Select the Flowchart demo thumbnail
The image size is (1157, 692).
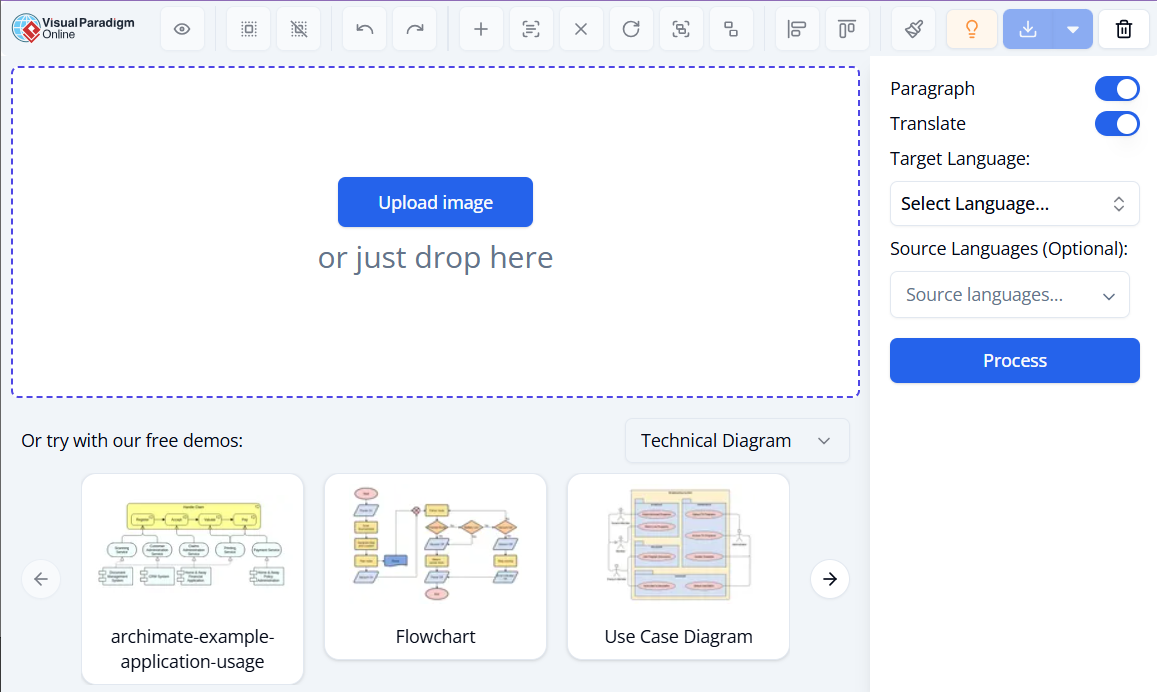(x=435, y=543)
